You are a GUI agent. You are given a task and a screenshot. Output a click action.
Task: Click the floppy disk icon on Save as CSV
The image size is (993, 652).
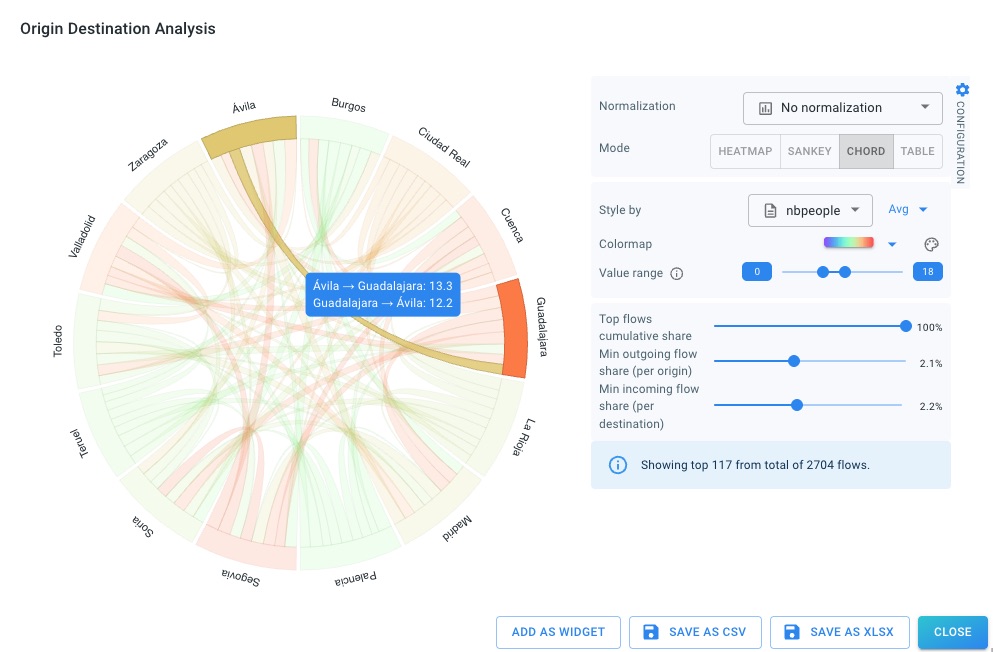(x=651, y=632)
